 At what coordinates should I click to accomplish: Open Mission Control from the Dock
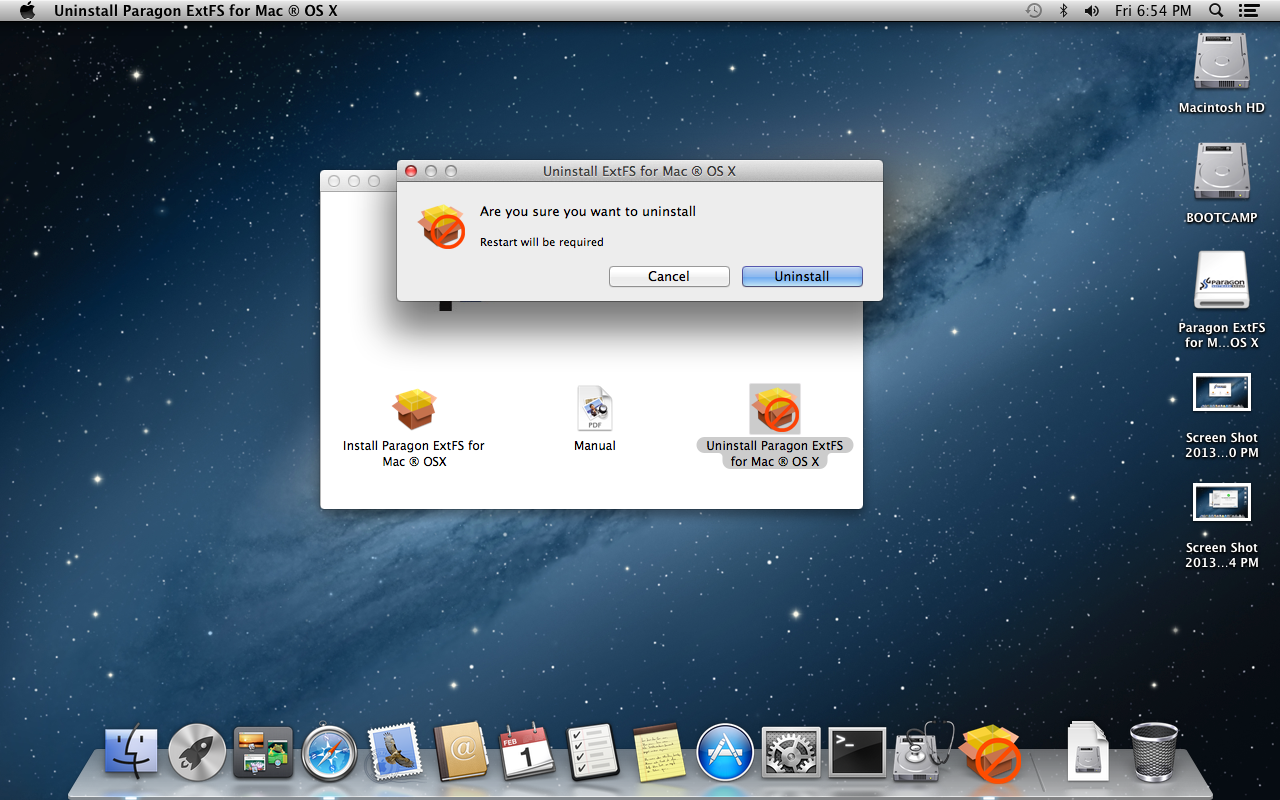[x=263, y=752]
